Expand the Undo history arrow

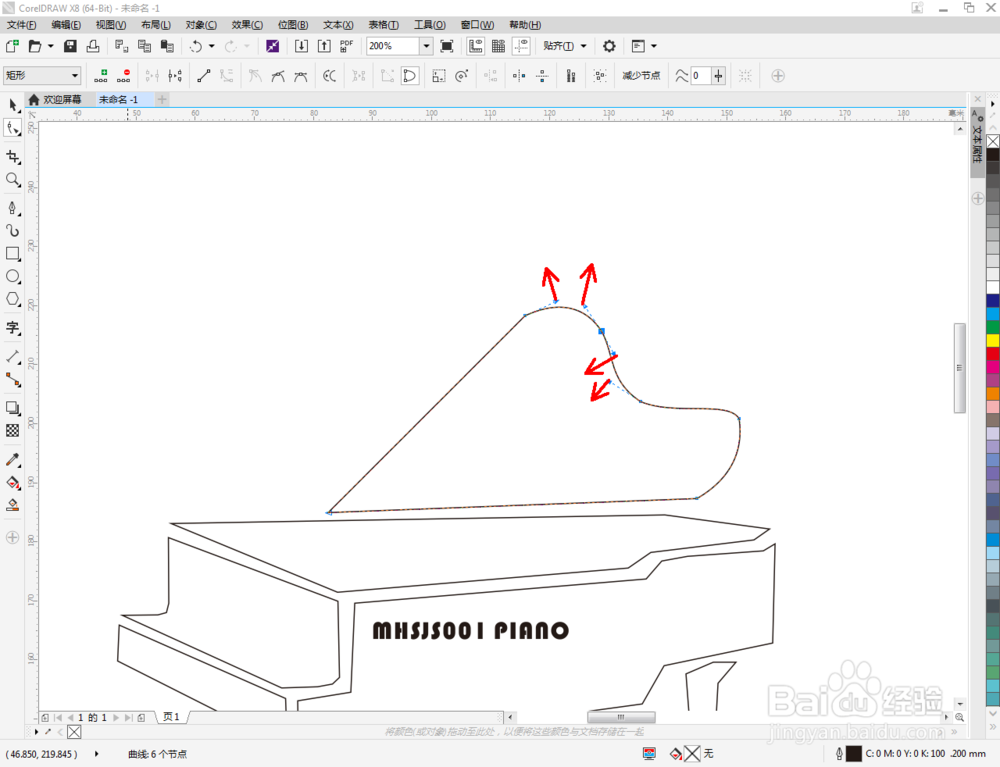(x=212, y=46)
